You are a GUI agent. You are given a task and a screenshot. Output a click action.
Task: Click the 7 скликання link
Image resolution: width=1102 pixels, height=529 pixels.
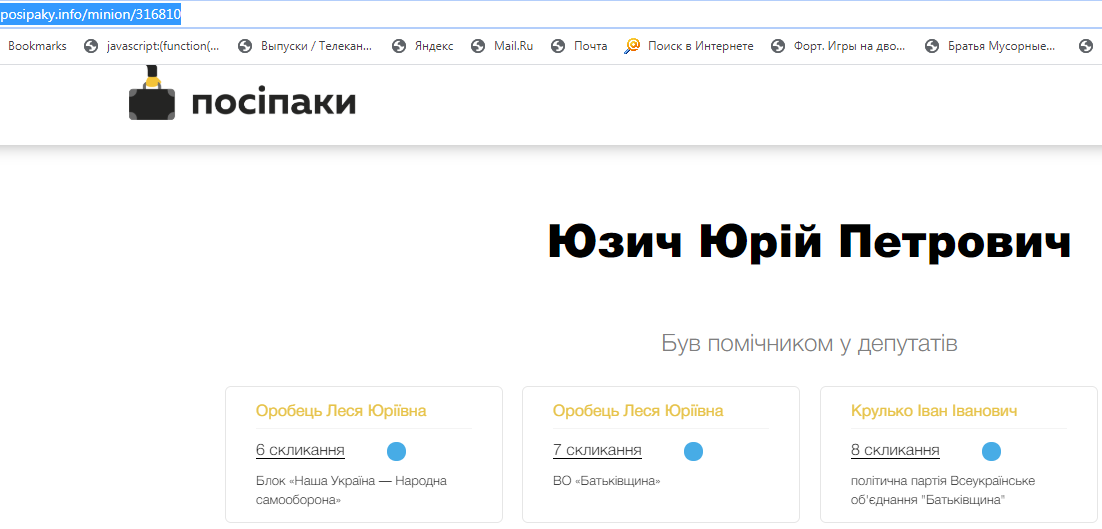coord(597,450)
